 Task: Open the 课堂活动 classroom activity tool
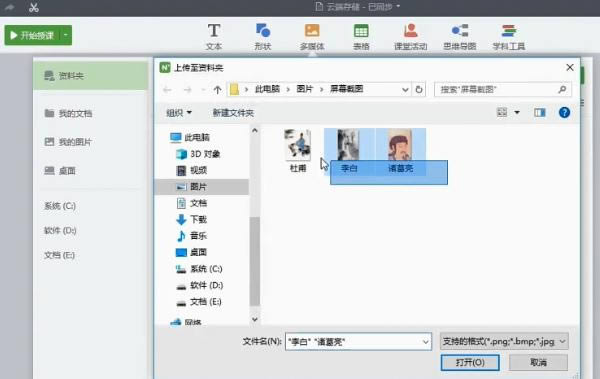tap(411, 37)
